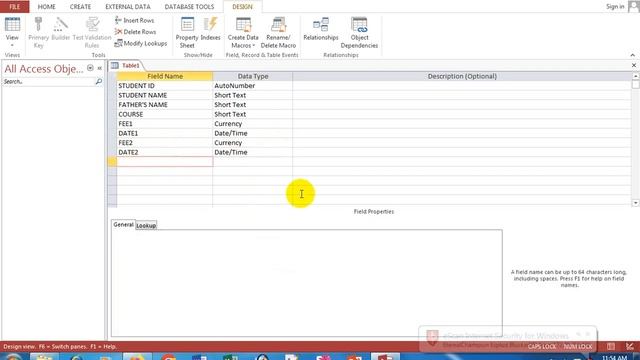Open the Builder tool
Viewport: 640px width, 360px height.
point(60,29)
